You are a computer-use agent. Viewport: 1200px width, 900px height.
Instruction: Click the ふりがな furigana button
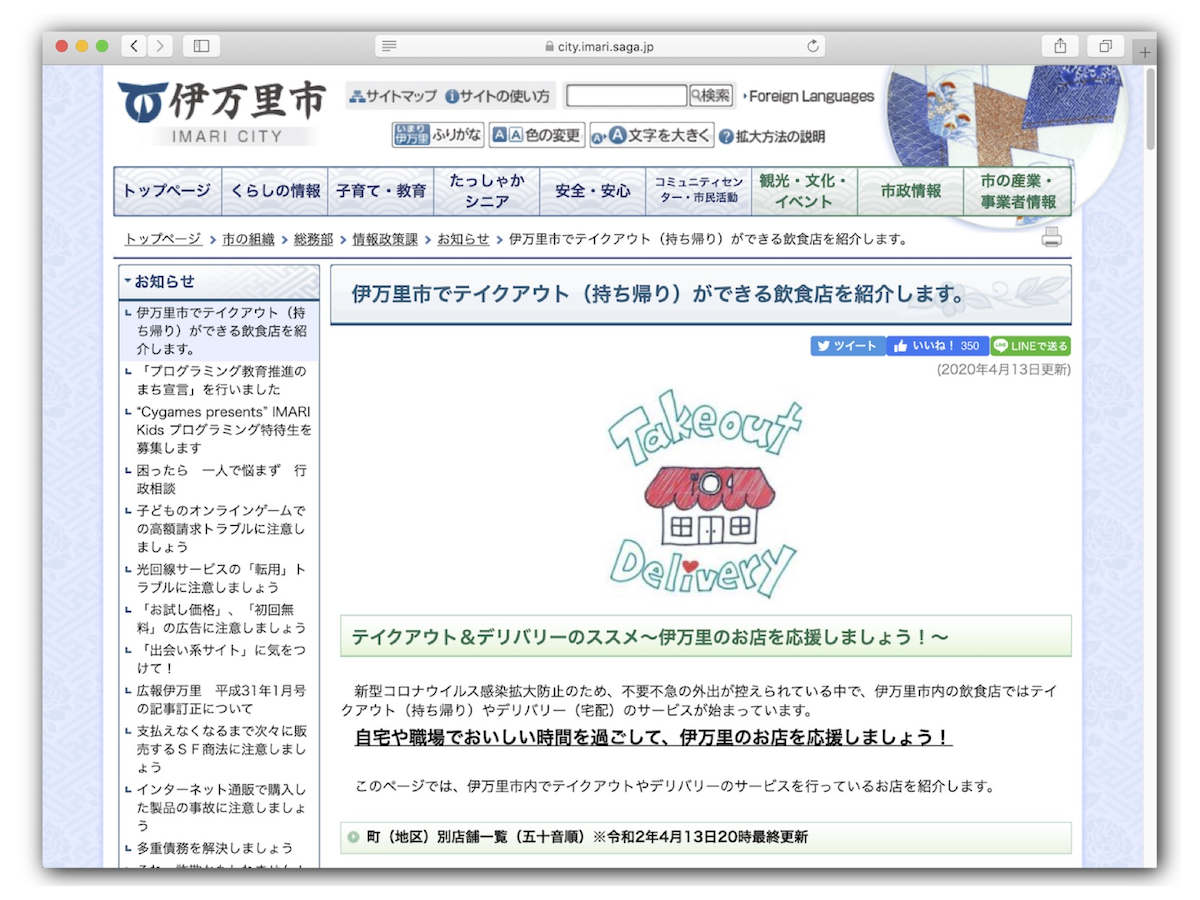click(438, 136)
